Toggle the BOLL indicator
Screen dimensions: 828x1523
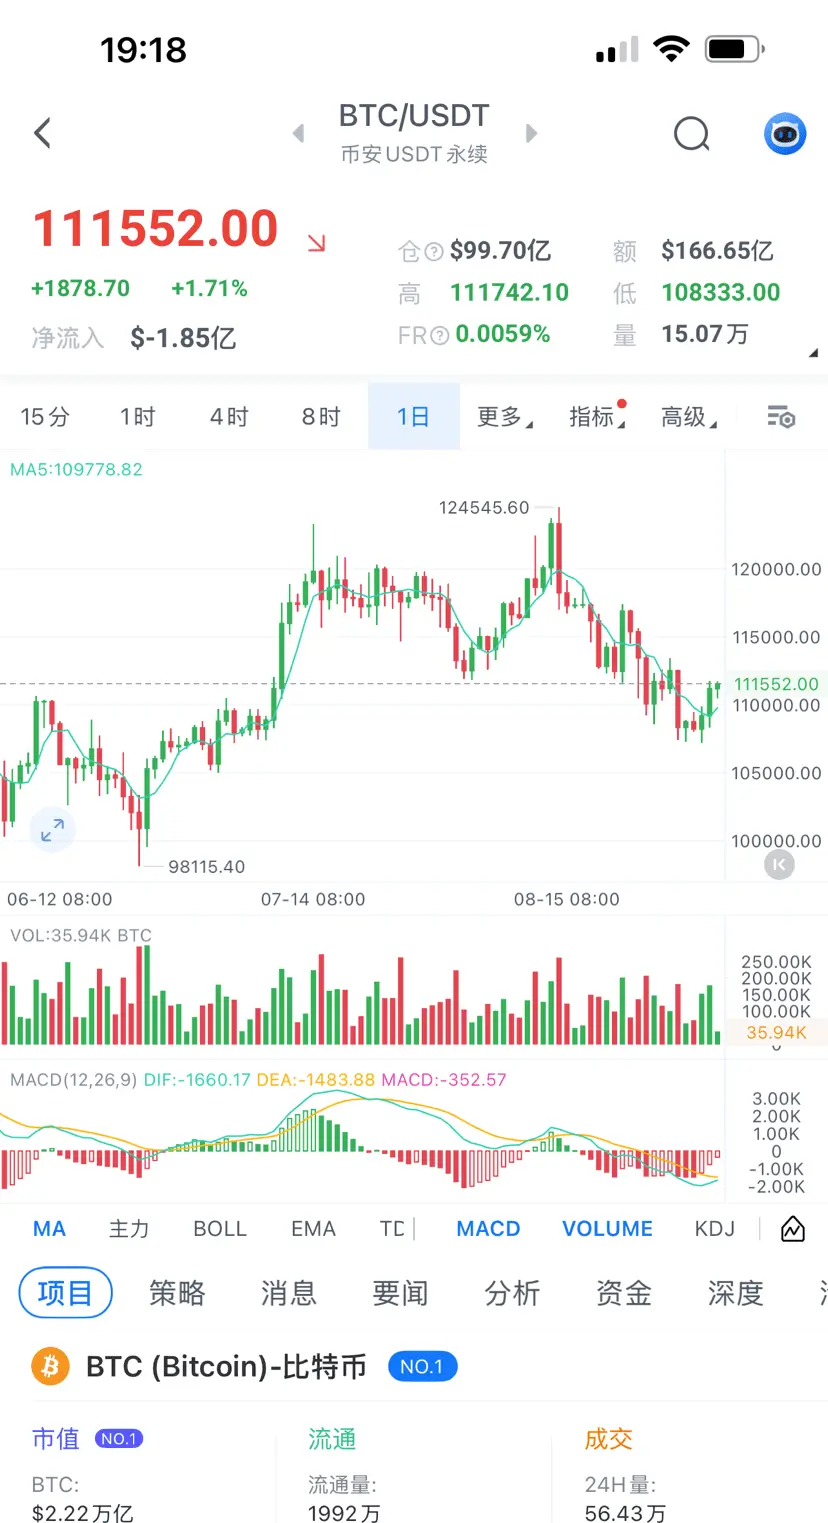[x=220, y=1229]
